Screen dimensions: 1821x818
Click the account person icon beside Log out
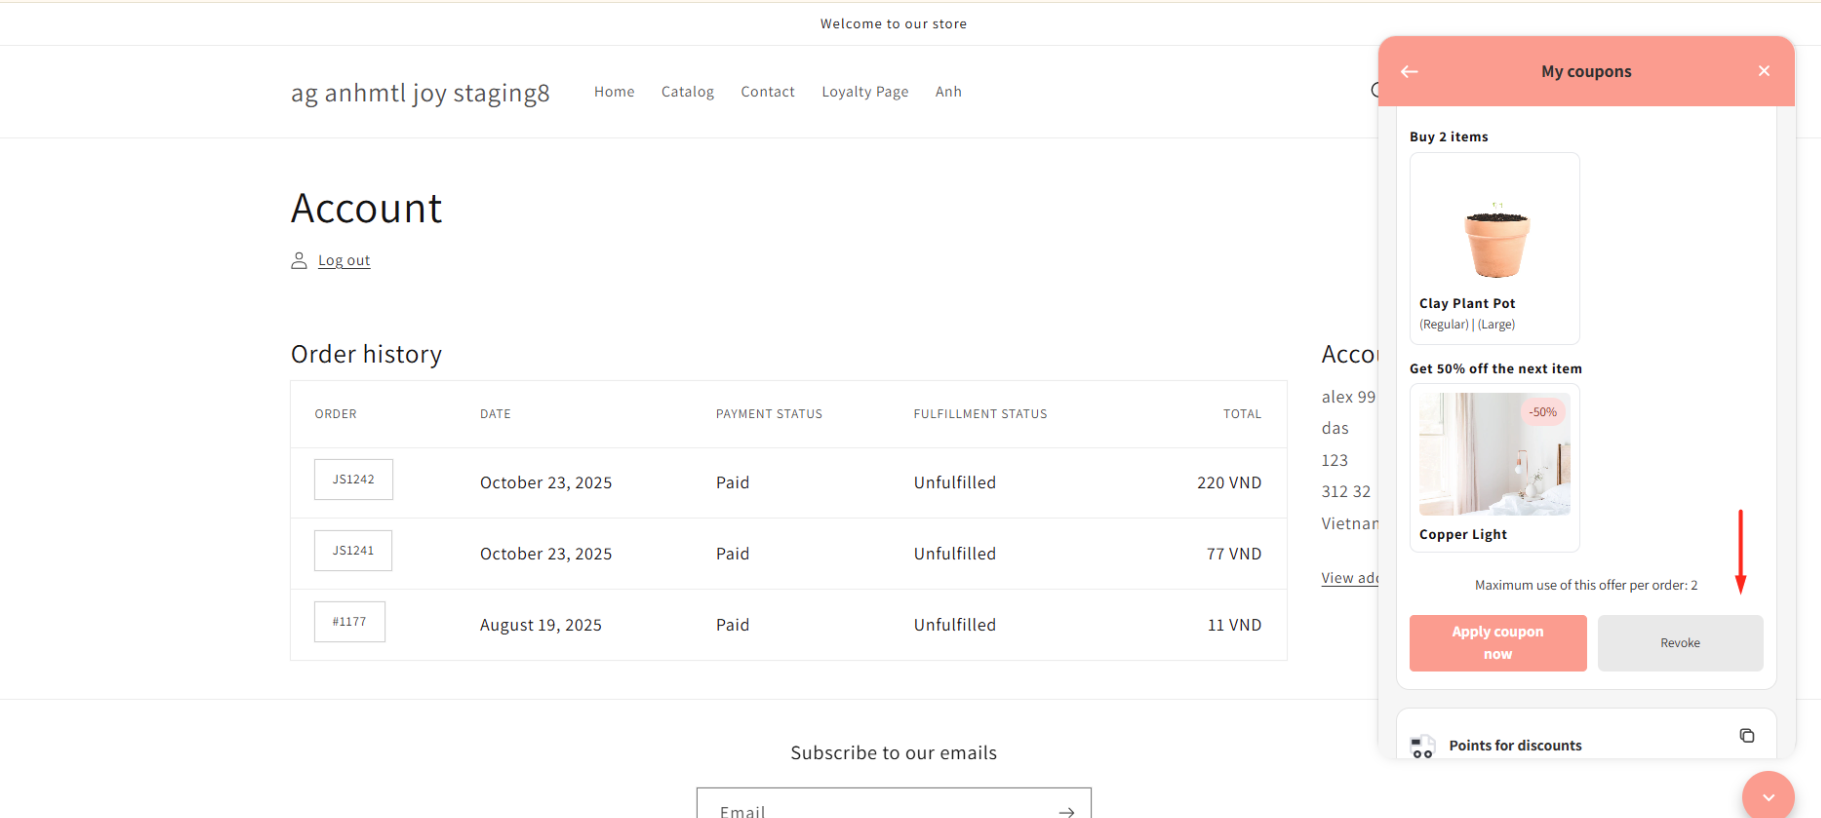[x=299, y=261]
